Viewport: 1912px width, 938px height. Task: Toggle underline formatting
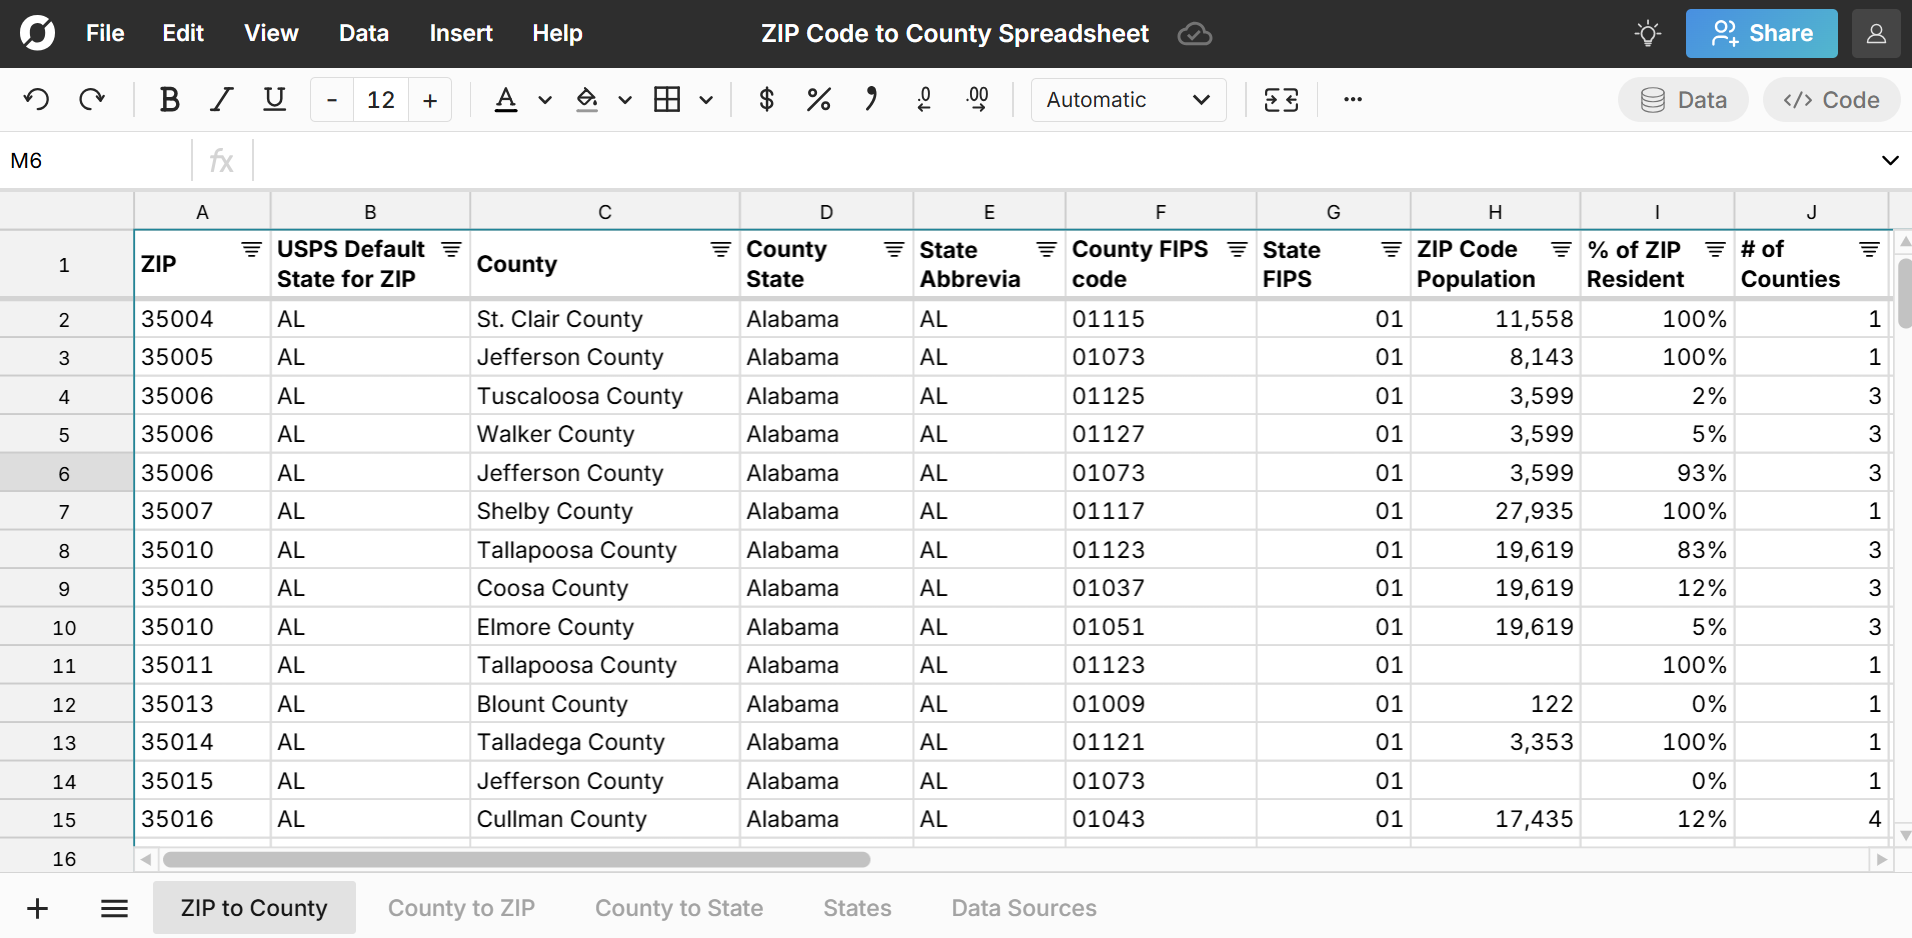point(273,99)
